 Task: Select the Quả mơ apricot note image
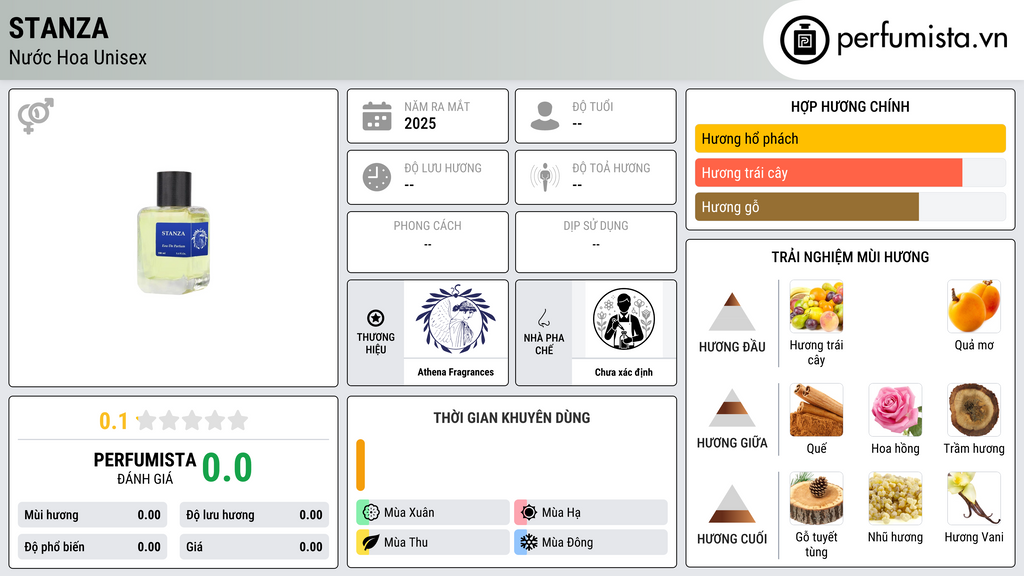tap(974, 306)
